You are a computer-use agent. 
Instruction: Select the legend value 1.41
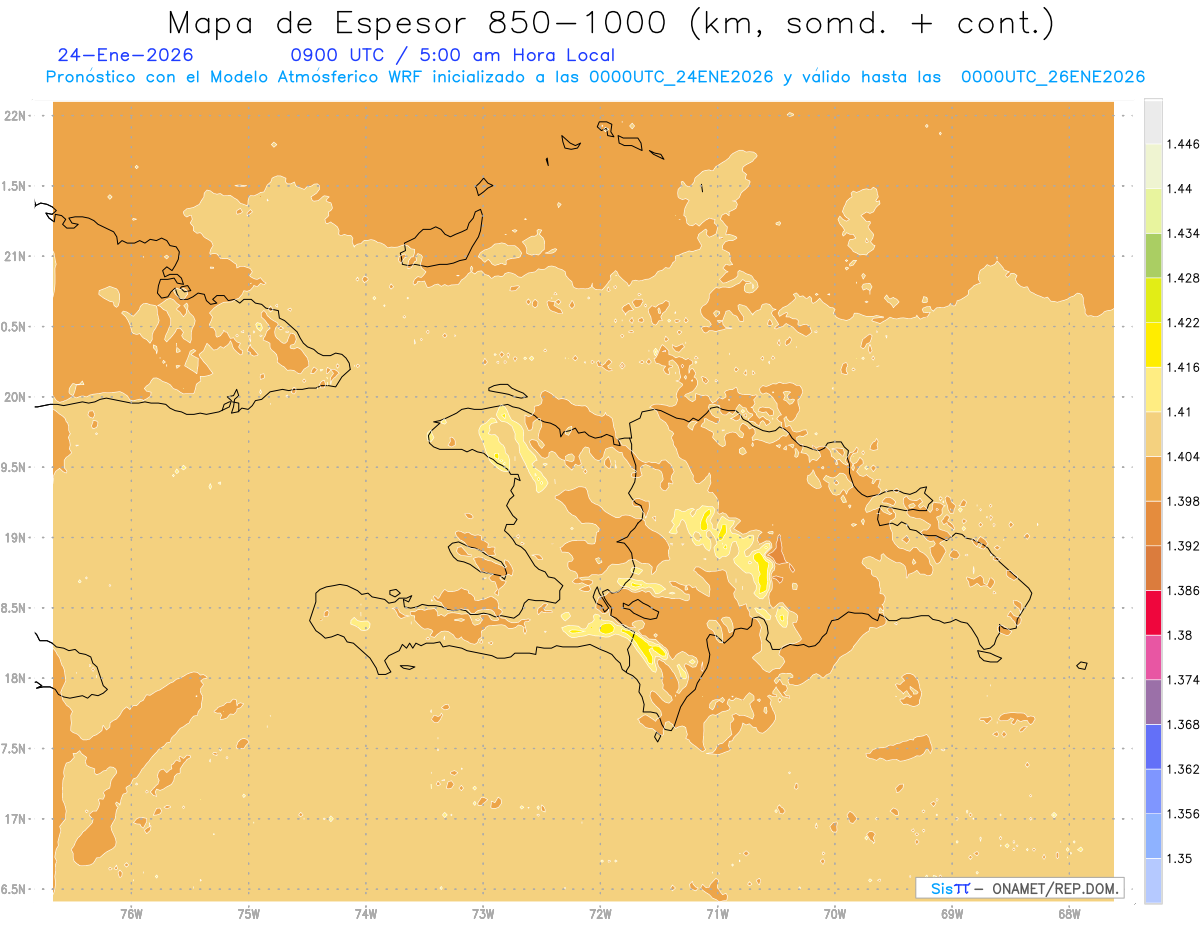[1179, 412]
